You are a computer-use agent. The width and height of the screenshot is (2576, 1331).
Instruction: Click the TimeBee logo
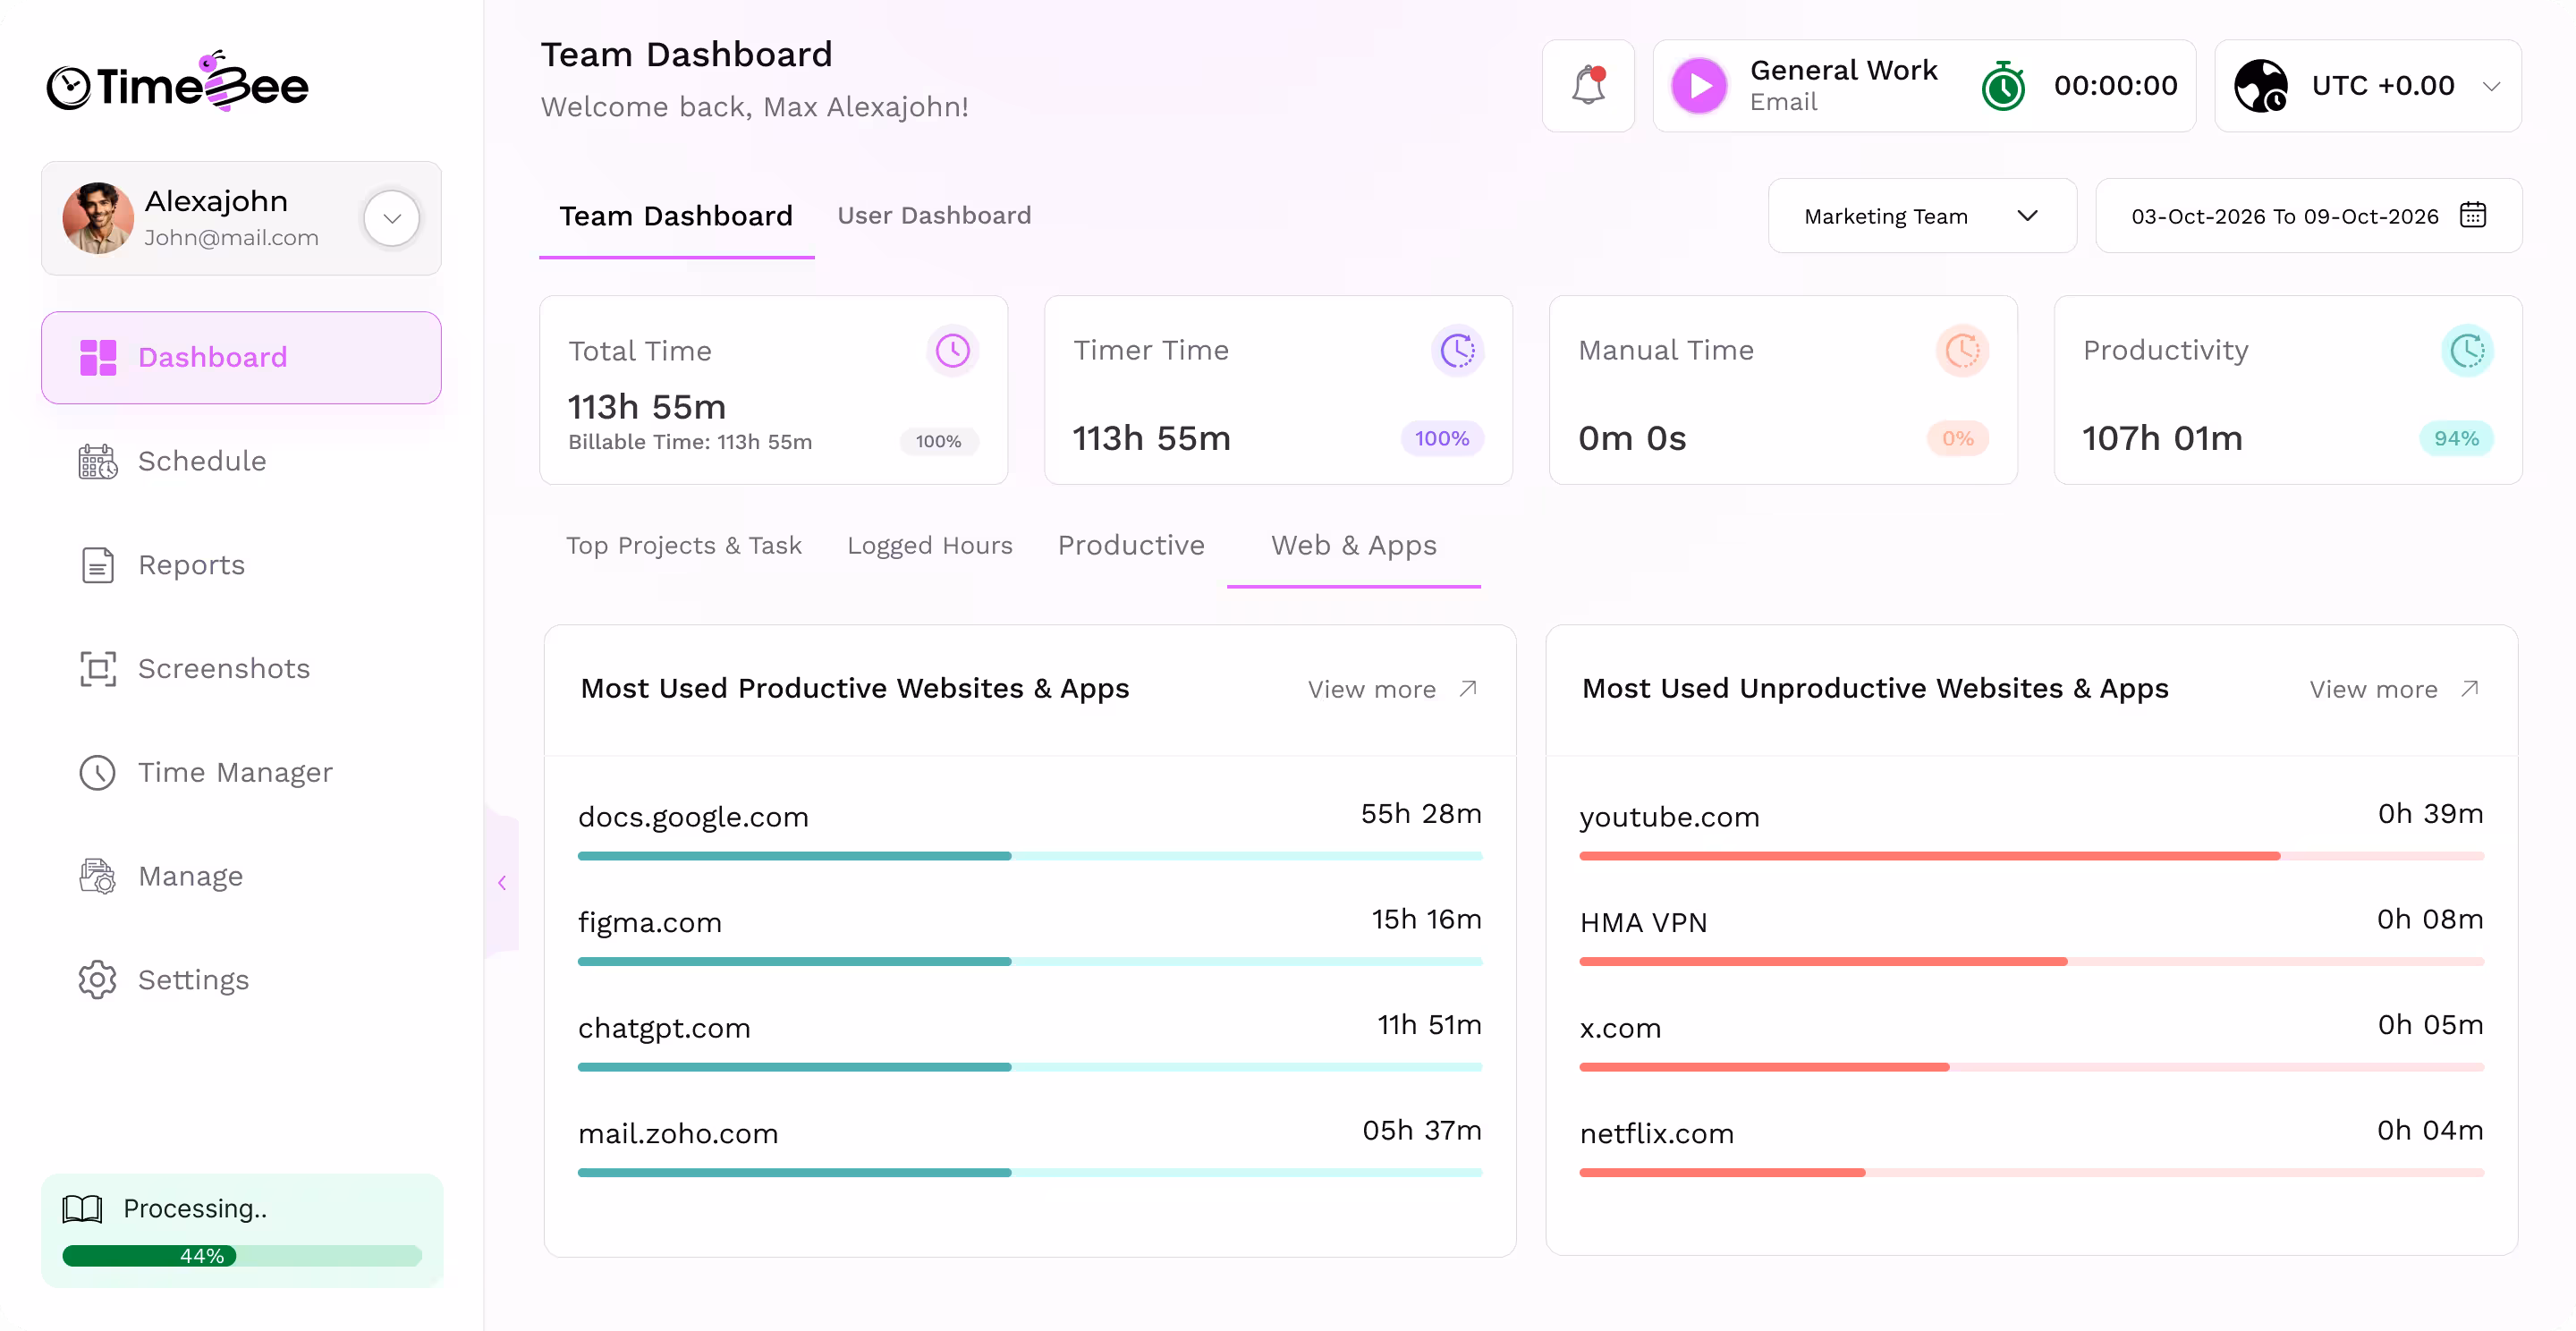point(178,82)
